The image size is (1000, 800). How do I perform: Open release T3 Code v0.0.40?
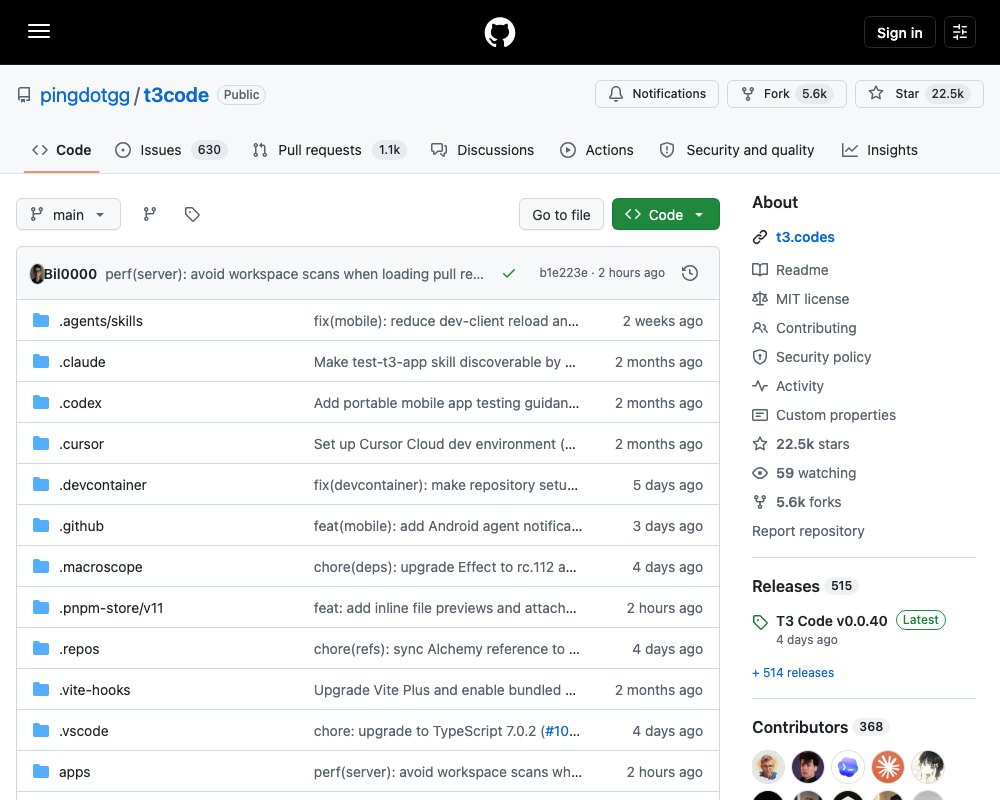pos(831,621)
